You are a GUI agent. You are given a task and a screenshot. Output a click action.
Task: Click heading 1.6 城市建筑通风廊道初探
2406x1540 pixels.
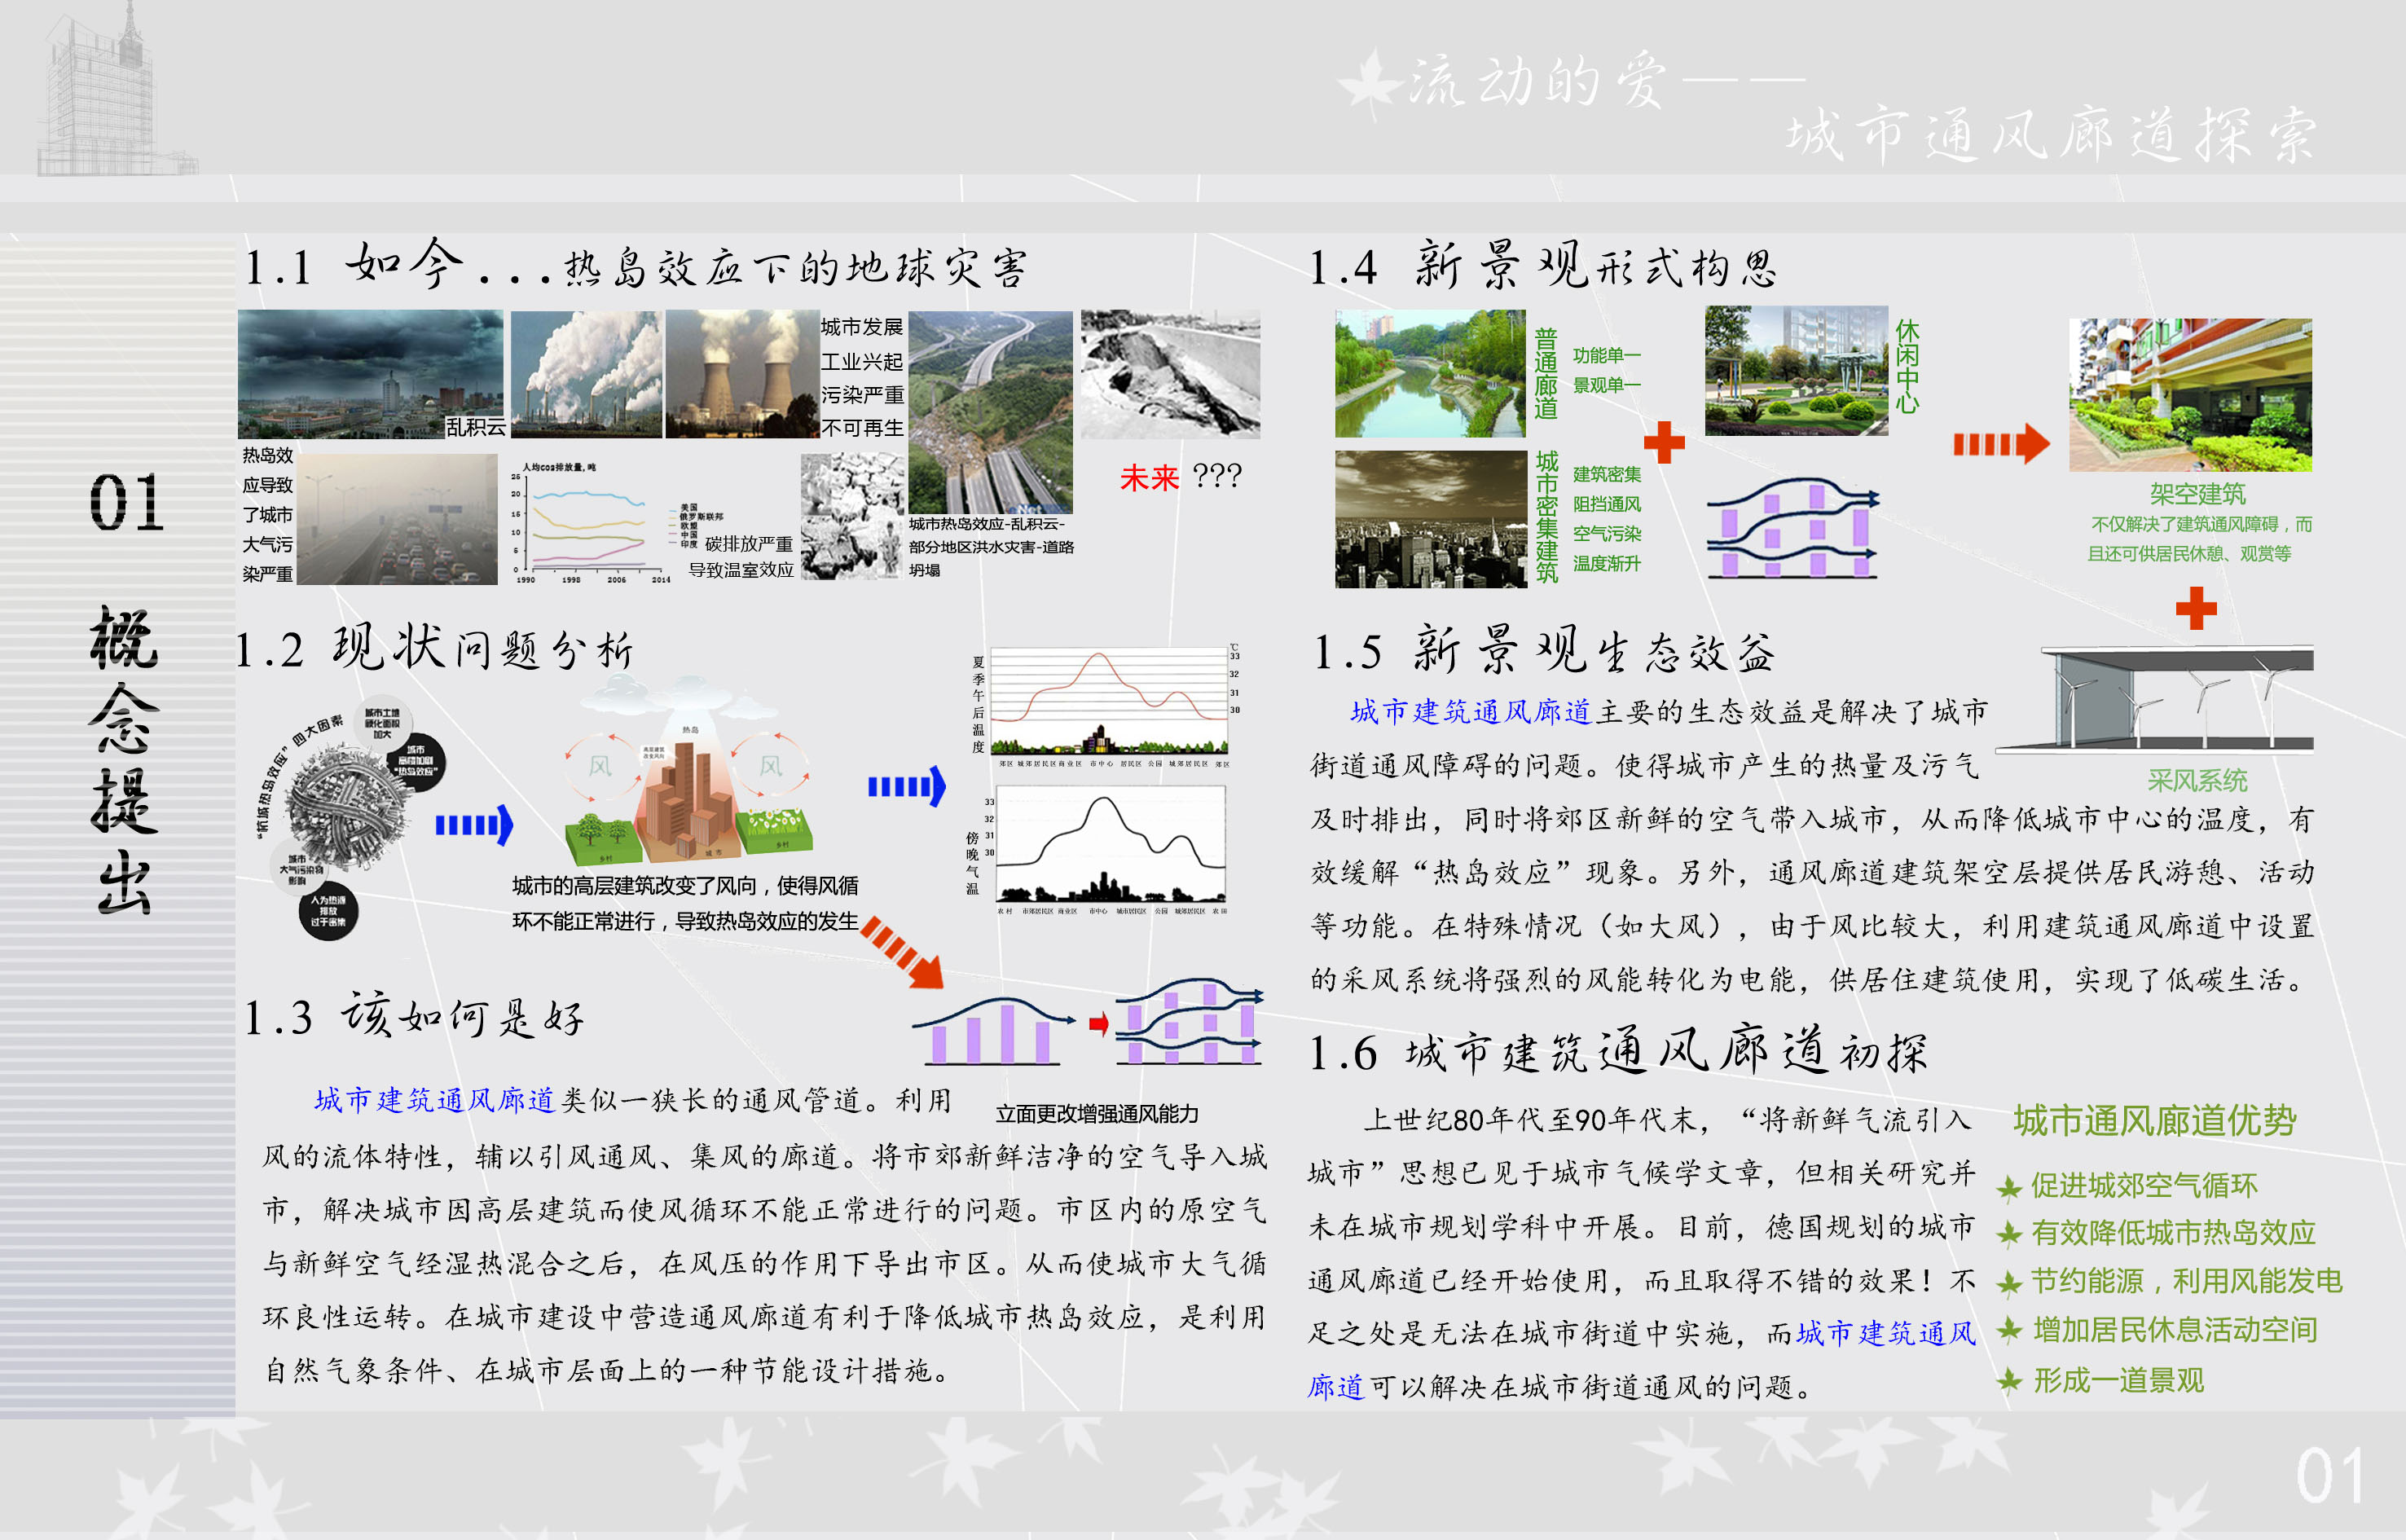pos(1618,1051)
